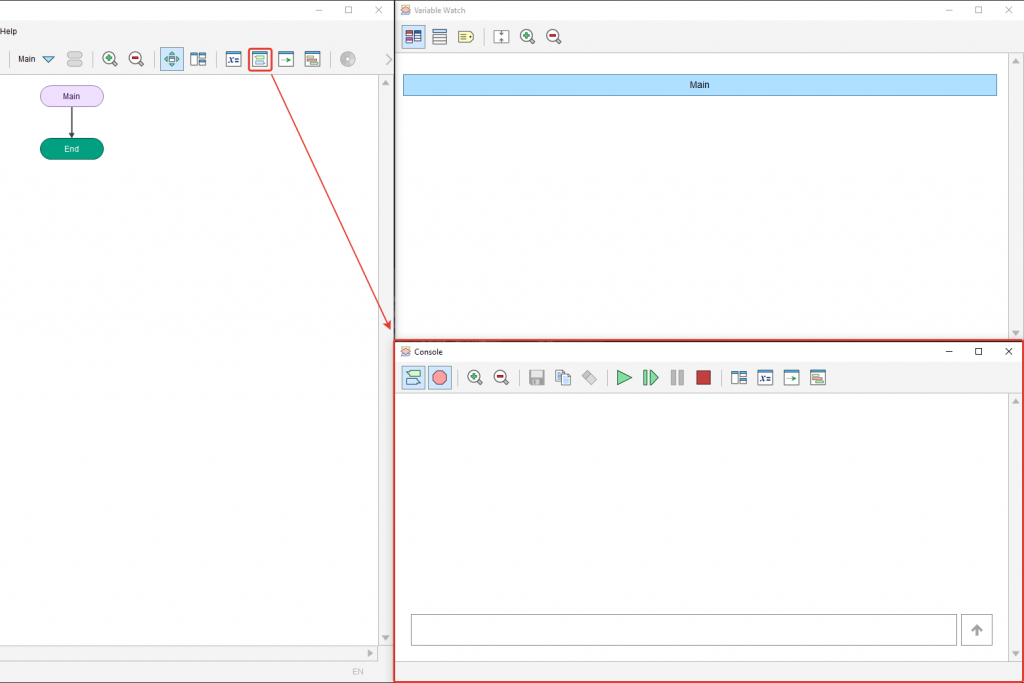This screenshot has width=1024, height=683.
Task: Copy Console output to clipboard
Action: (563, 377)
